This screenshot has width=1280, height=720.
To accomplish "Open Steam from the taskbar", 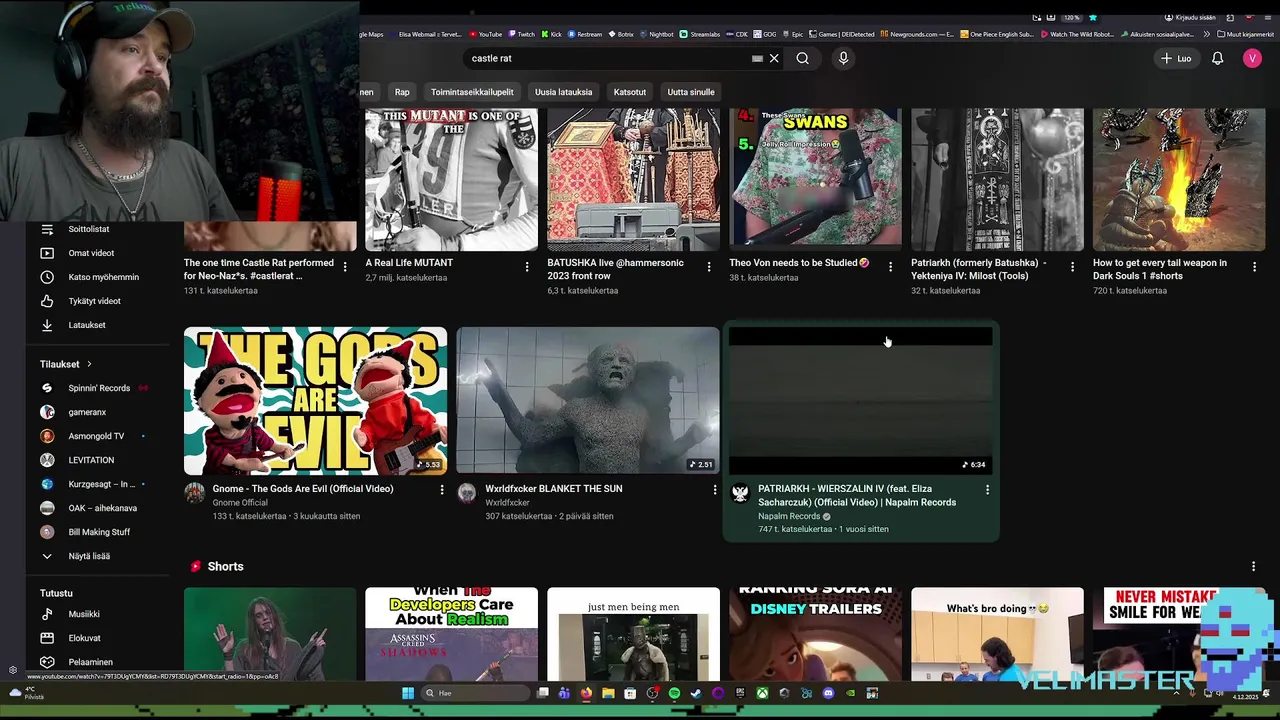I will tap(696, 693).
